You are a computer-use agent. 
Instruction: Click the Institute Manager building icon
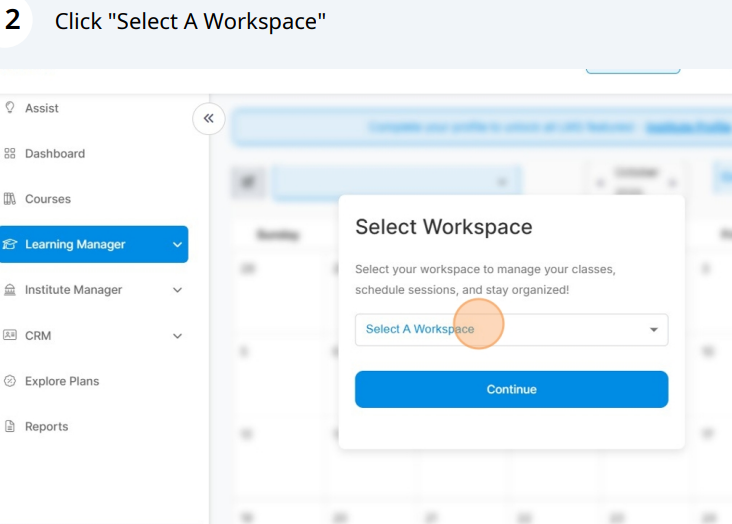pos(10,290)
